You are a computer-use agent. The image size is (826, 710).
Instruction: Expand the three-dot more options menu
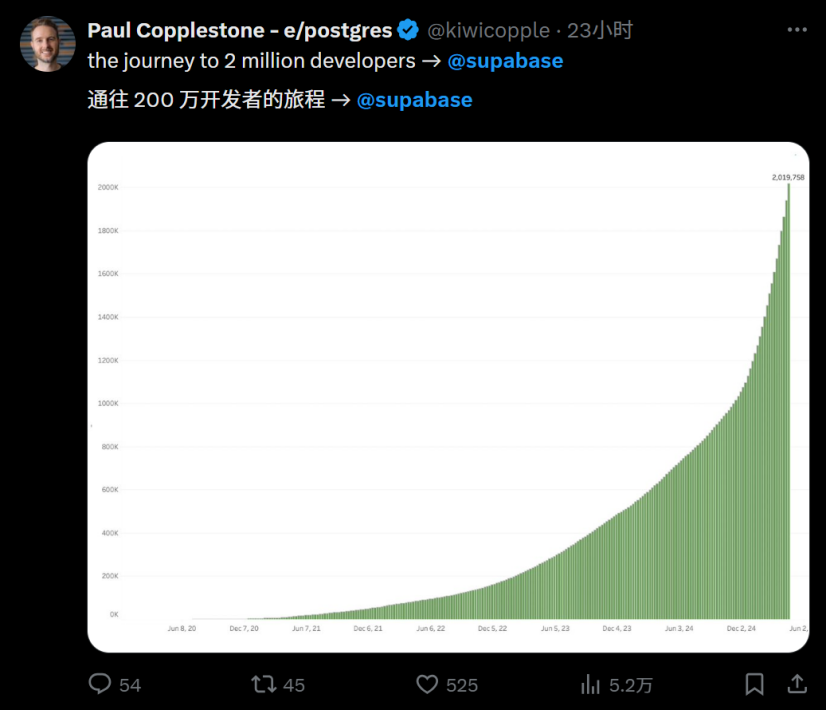pos(797,30)
